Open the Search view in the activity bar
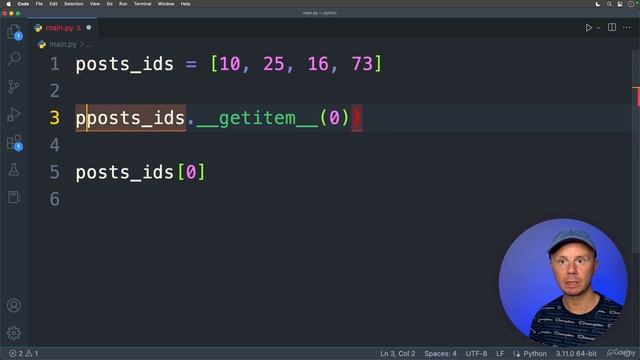The image size is (640, 360). pos(14,58)
